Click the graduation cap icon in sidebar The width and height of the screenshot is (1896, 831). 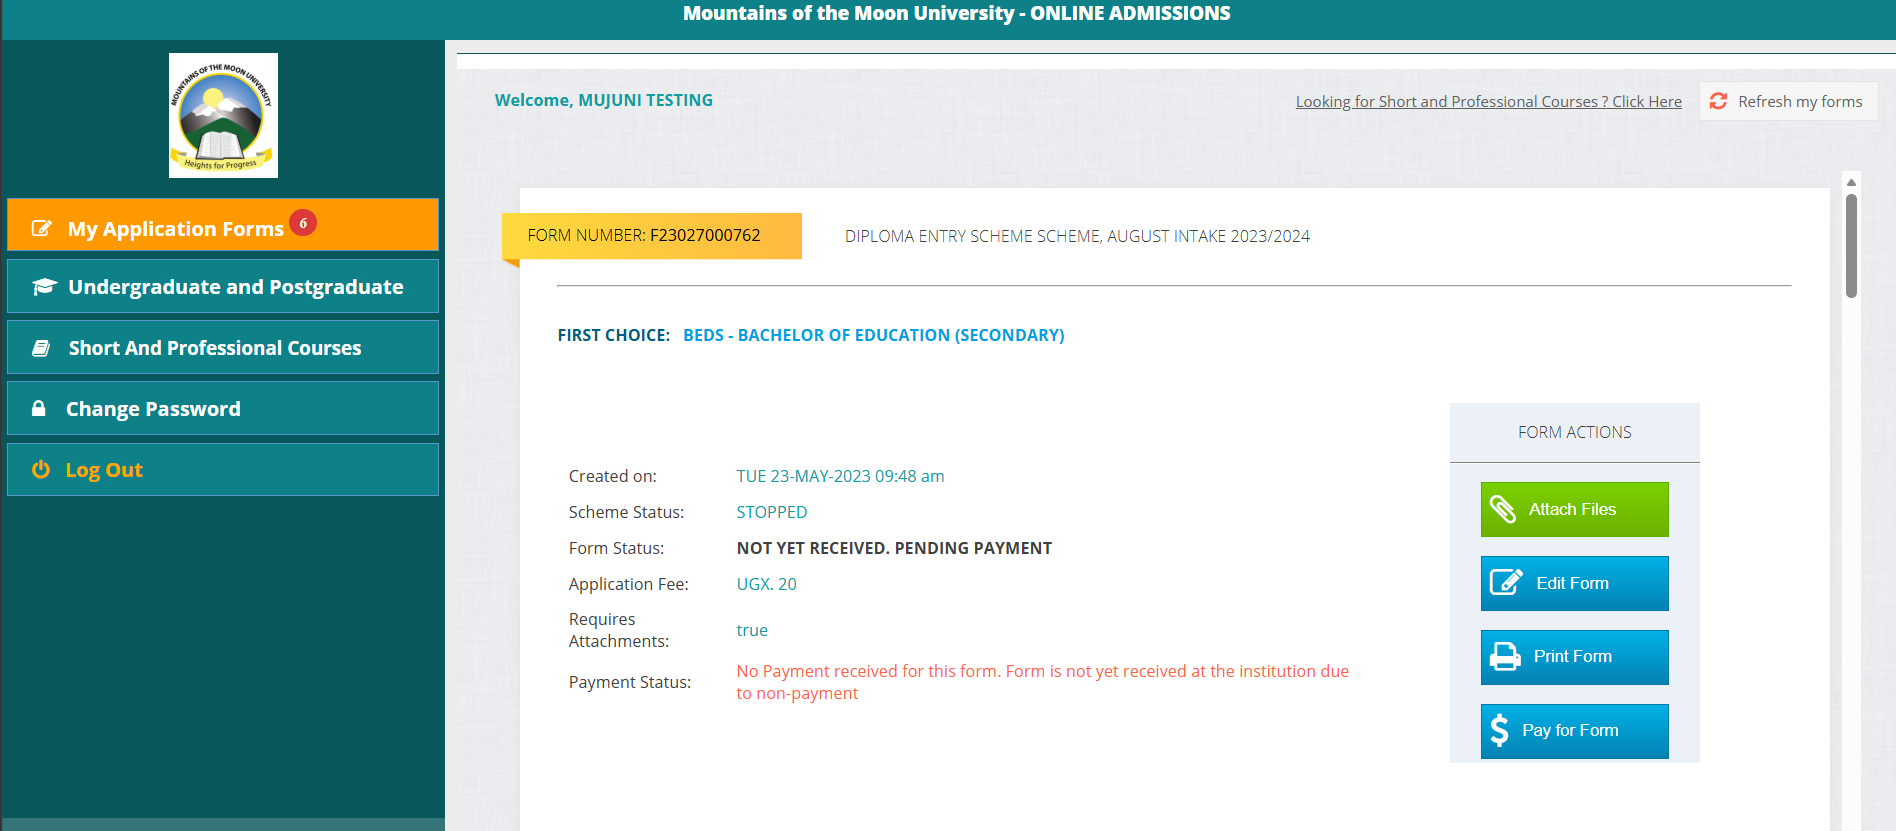(44, 287)
